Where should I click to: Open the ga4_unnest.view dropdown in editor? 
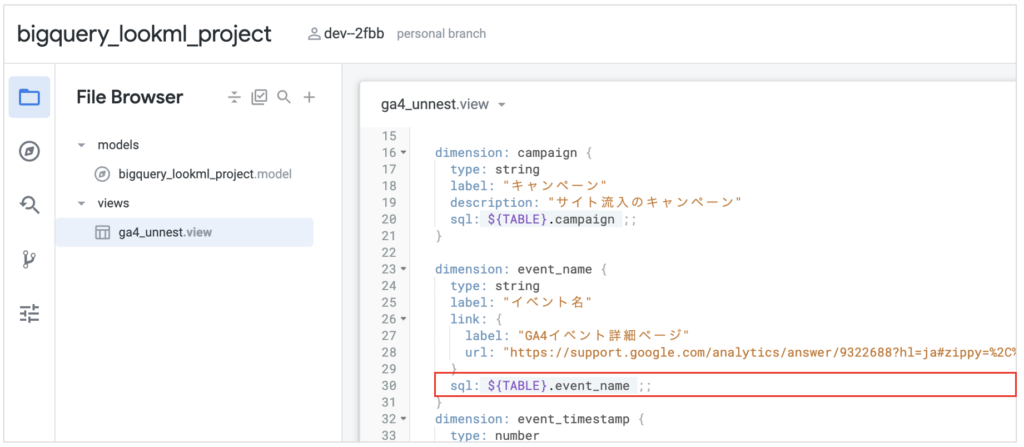click(x=502, y=105)
